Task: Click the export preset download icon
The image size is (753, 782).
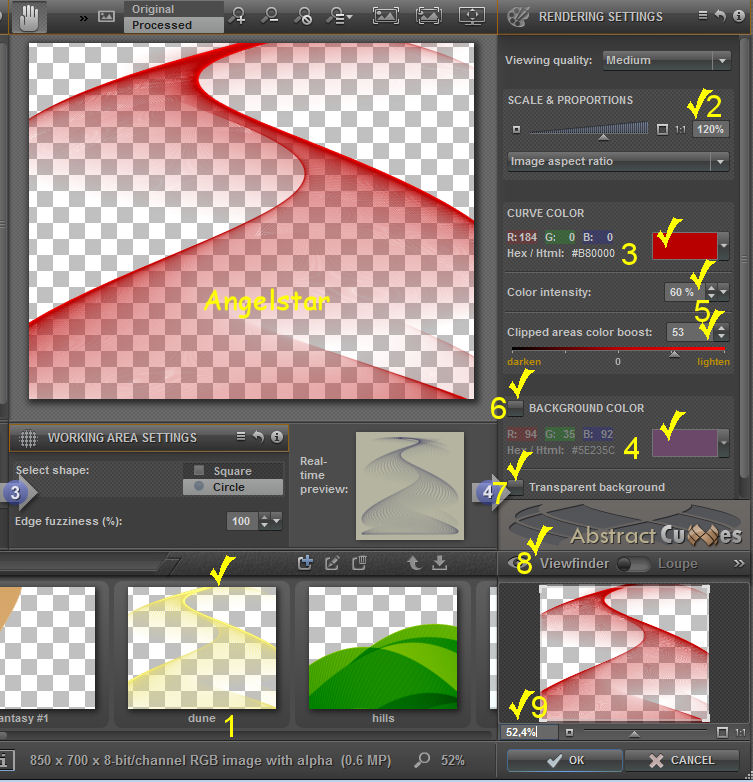Action: tap(439, 563)
